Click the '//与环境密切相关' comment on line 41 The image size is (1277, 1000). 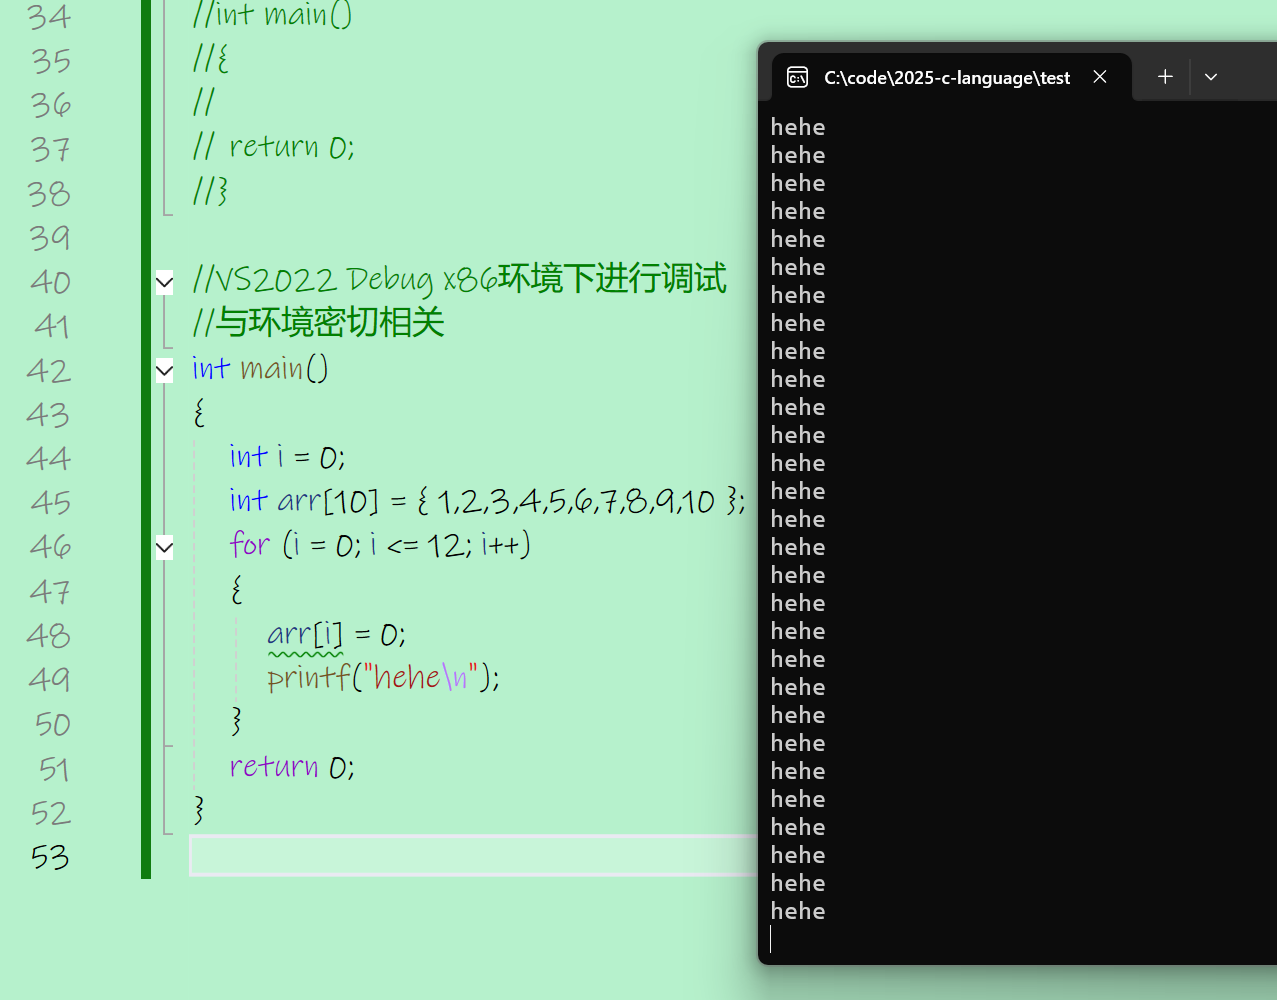click(x=318, y=323)
